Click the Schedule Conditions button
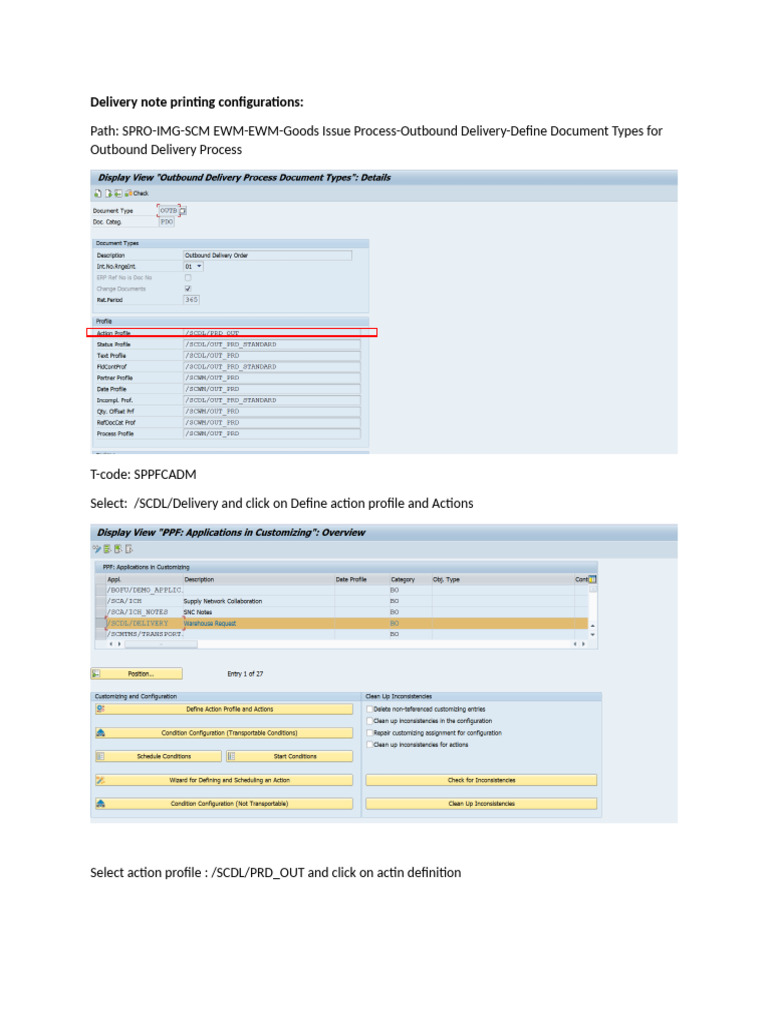The width and height of the screenshot is (768, 1024). pos(158,756)
